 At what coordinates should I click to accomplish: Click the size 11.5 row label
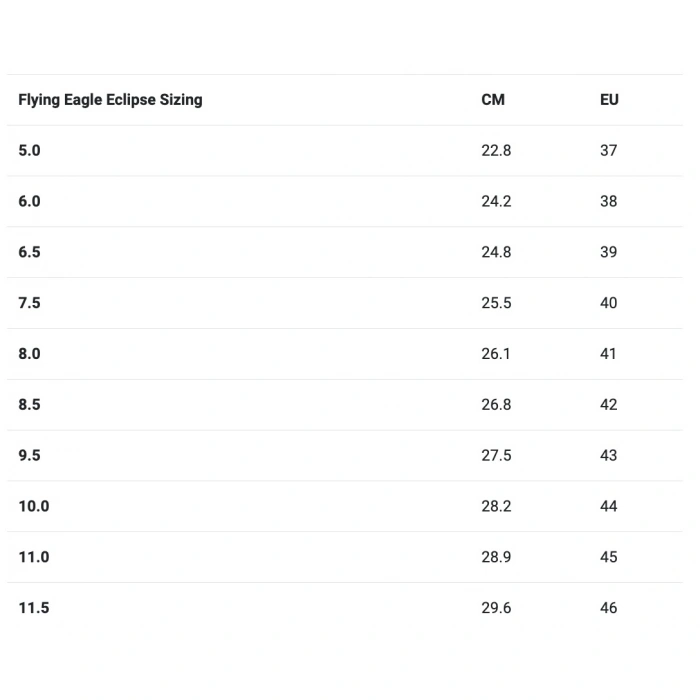[34, 608]
